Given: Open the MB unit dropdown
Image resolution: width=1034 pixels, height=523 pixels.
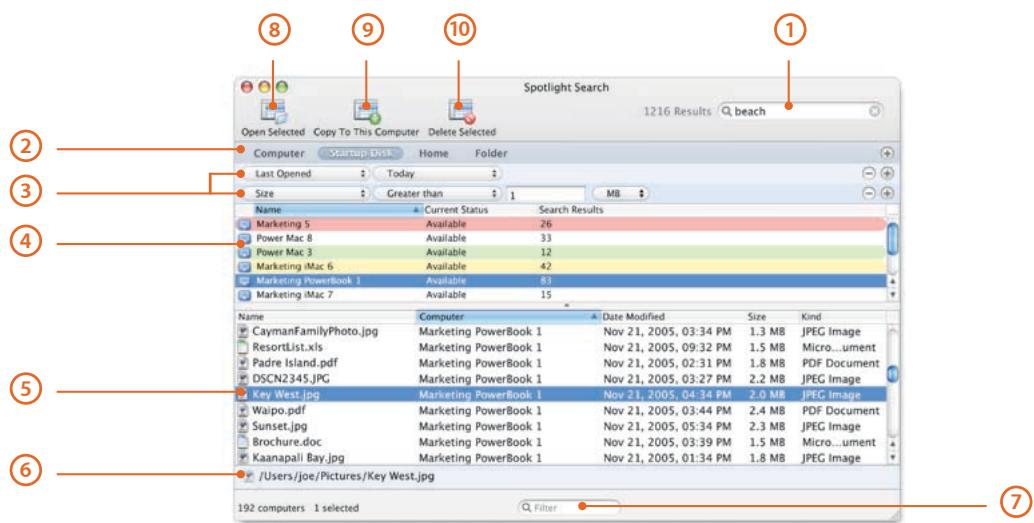Looking at the screenshot, I should (621, 193).
